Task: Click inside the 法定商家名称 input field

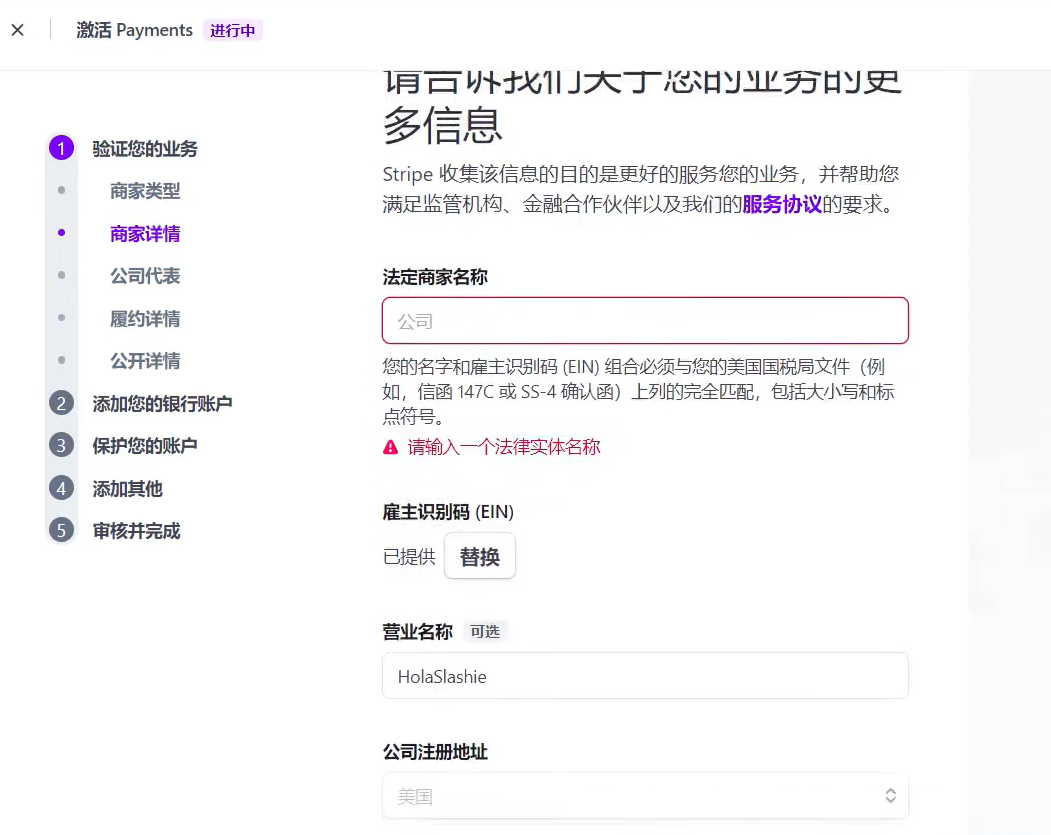Action: pos(645,320)
